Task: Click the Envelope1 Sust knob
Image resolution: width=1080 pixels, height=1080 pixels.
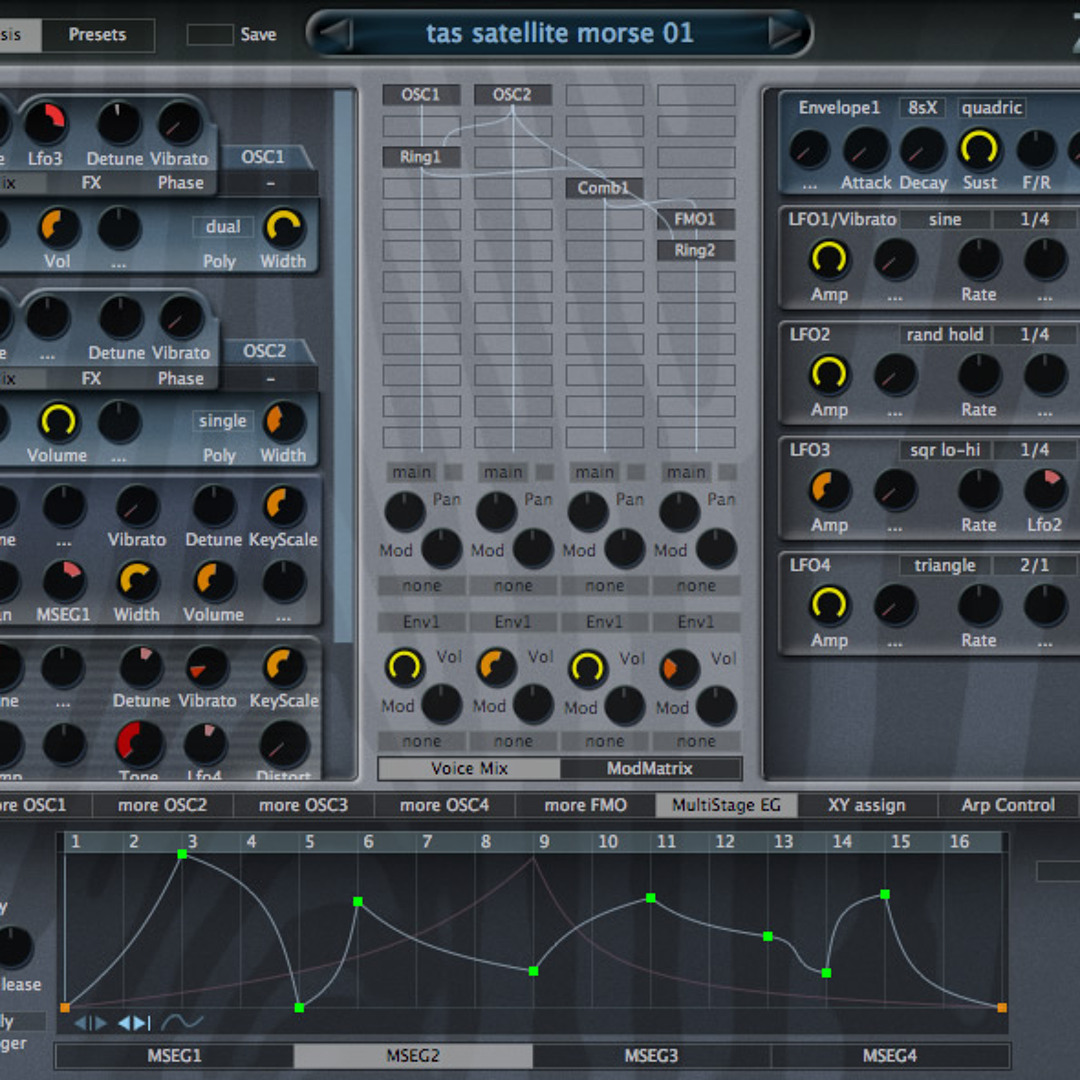Action: pos(980,149)
